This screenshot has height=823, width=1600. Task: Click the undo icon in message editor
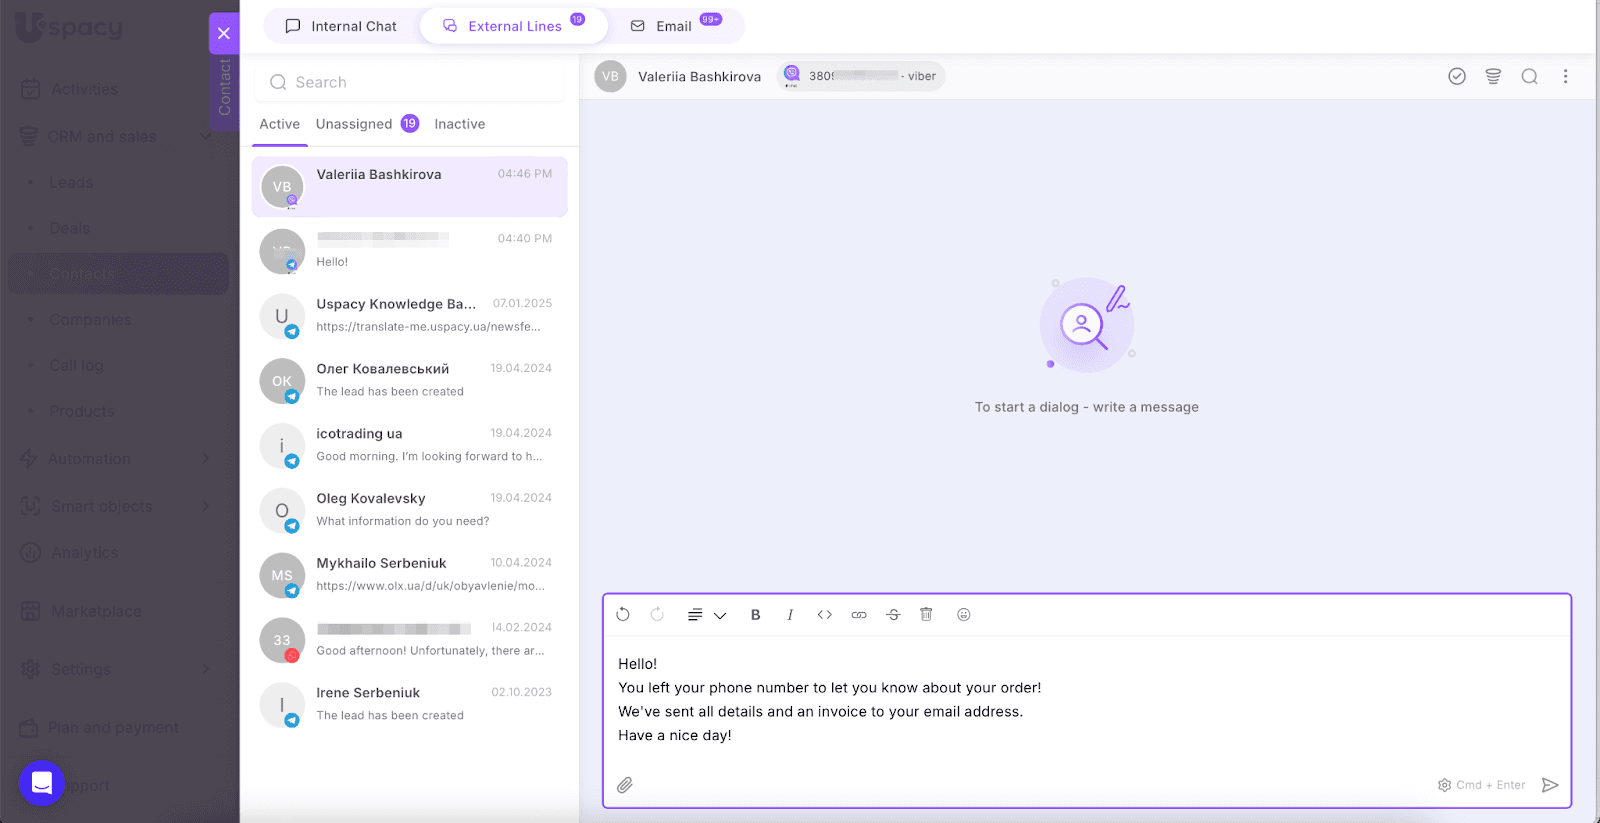click(623, 615)
